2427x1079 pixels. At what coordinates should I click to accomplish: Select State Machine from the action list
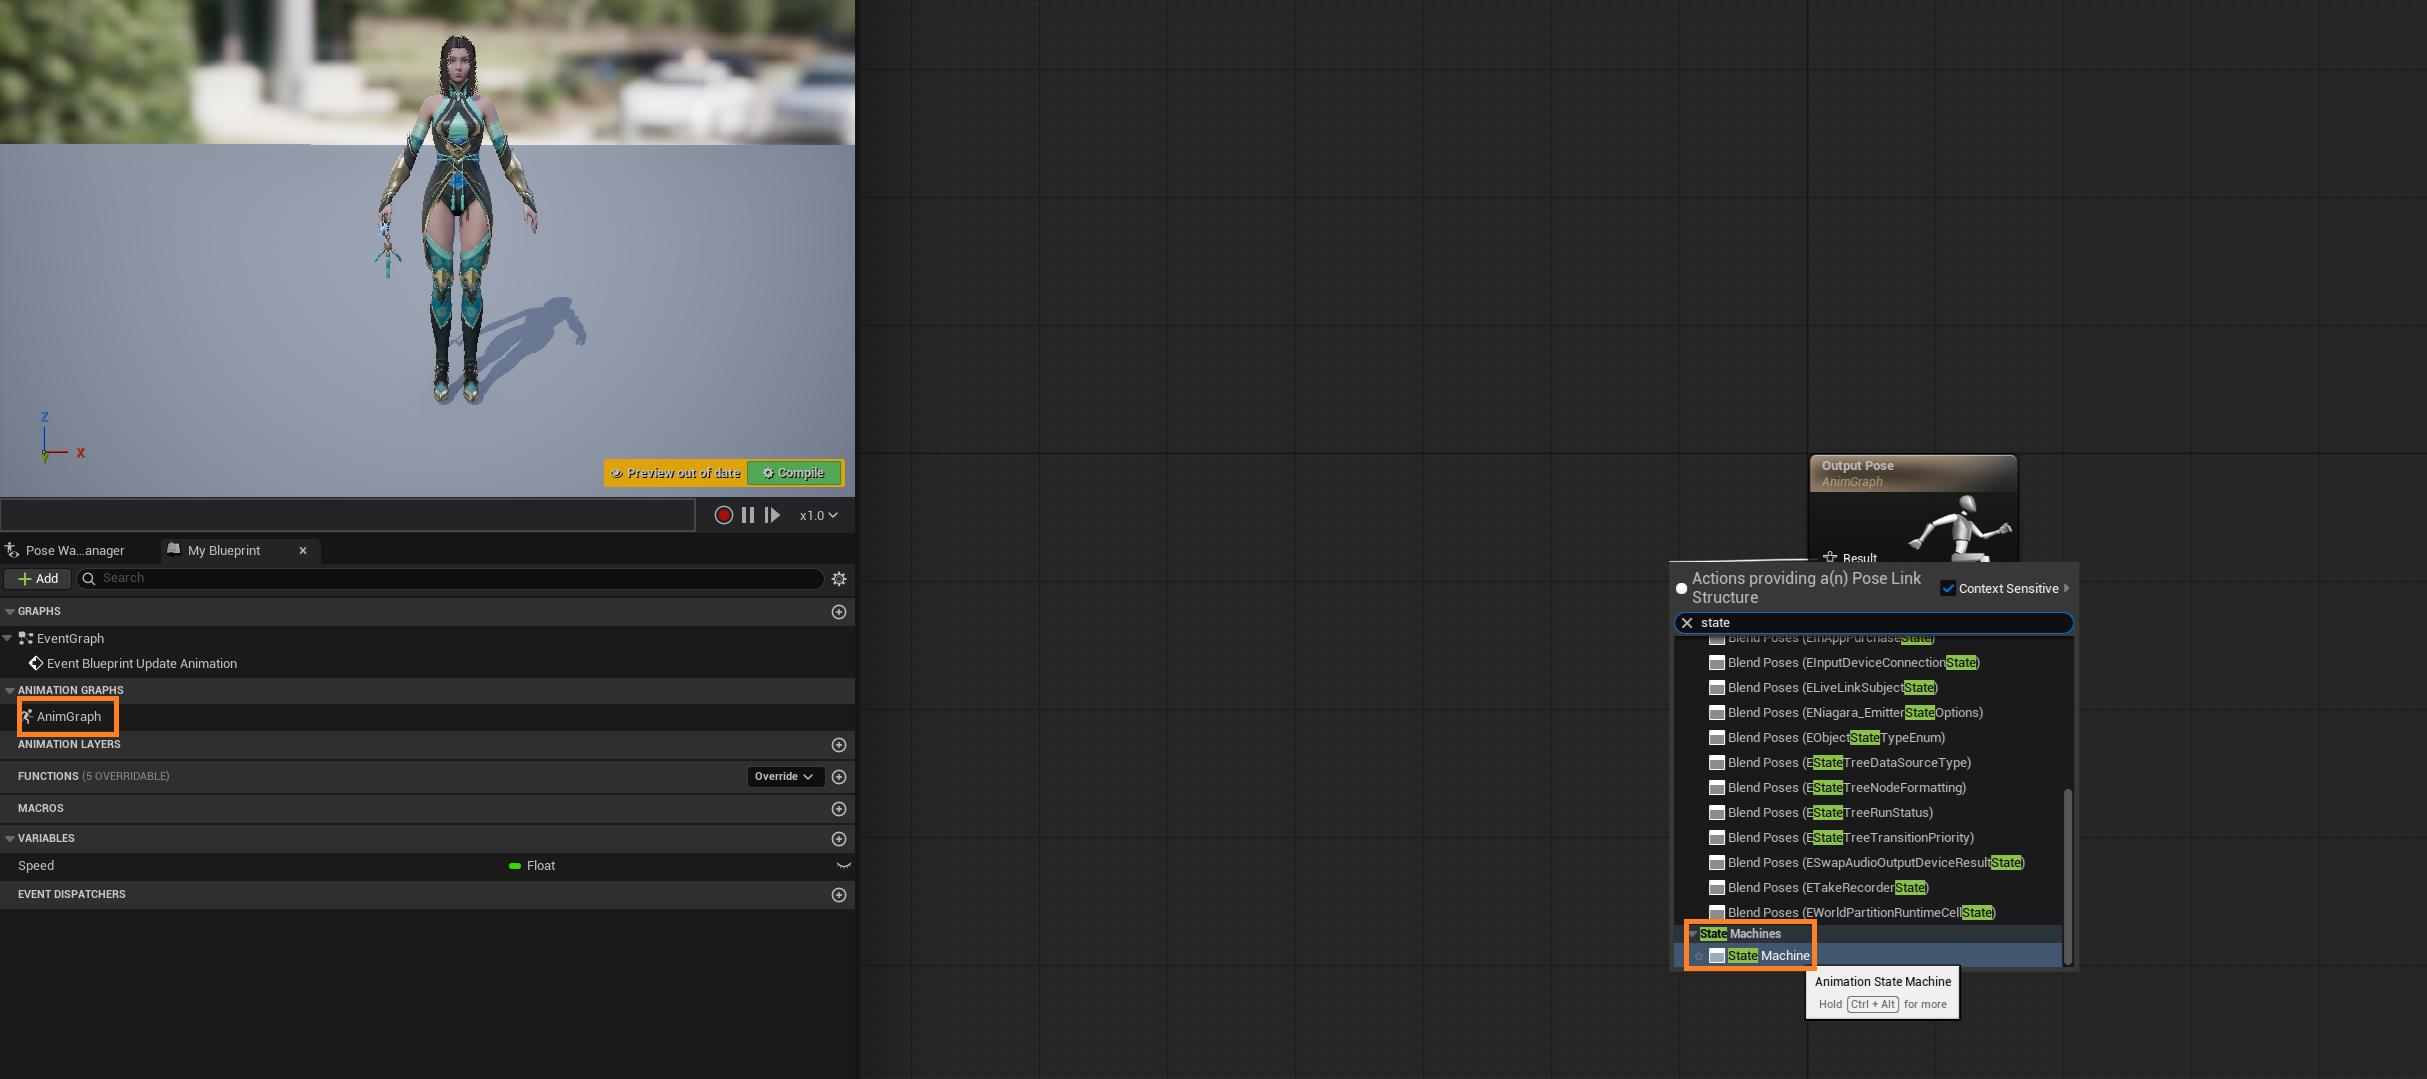tap(1768, 956)
